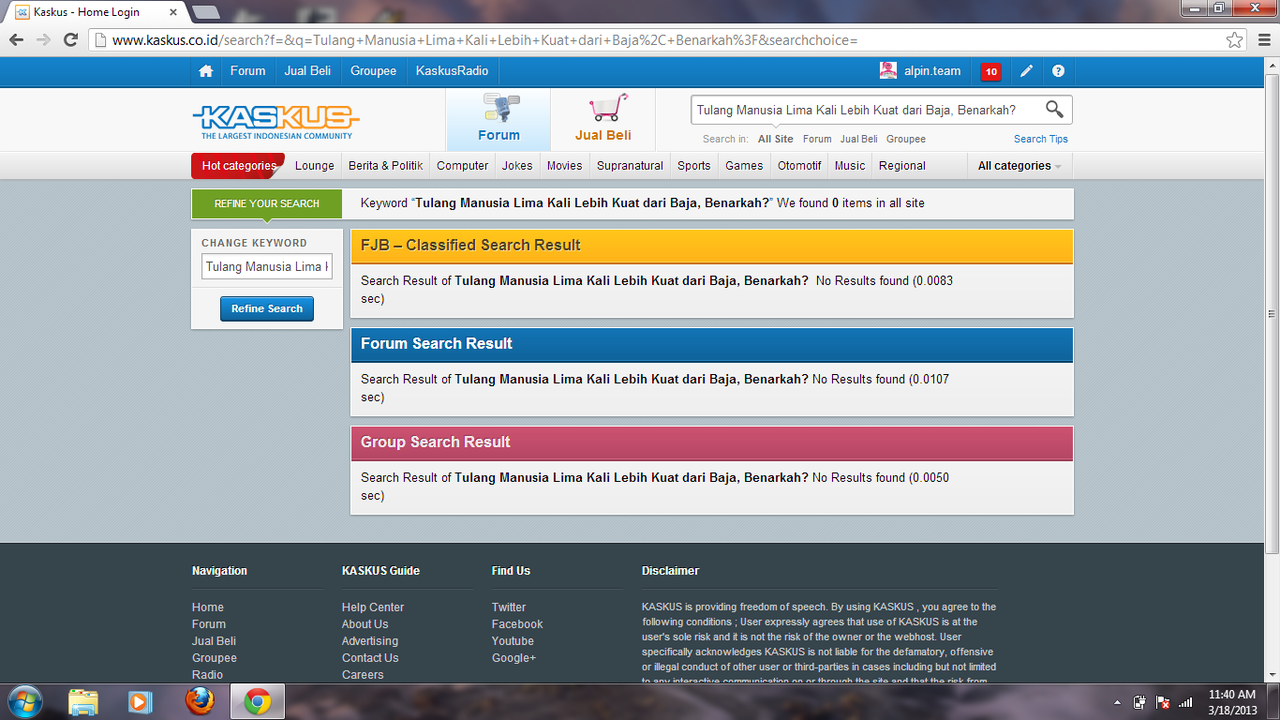The image size is (1280, 720).
Task: Open Google+ footer link
Action: [514, 658]
